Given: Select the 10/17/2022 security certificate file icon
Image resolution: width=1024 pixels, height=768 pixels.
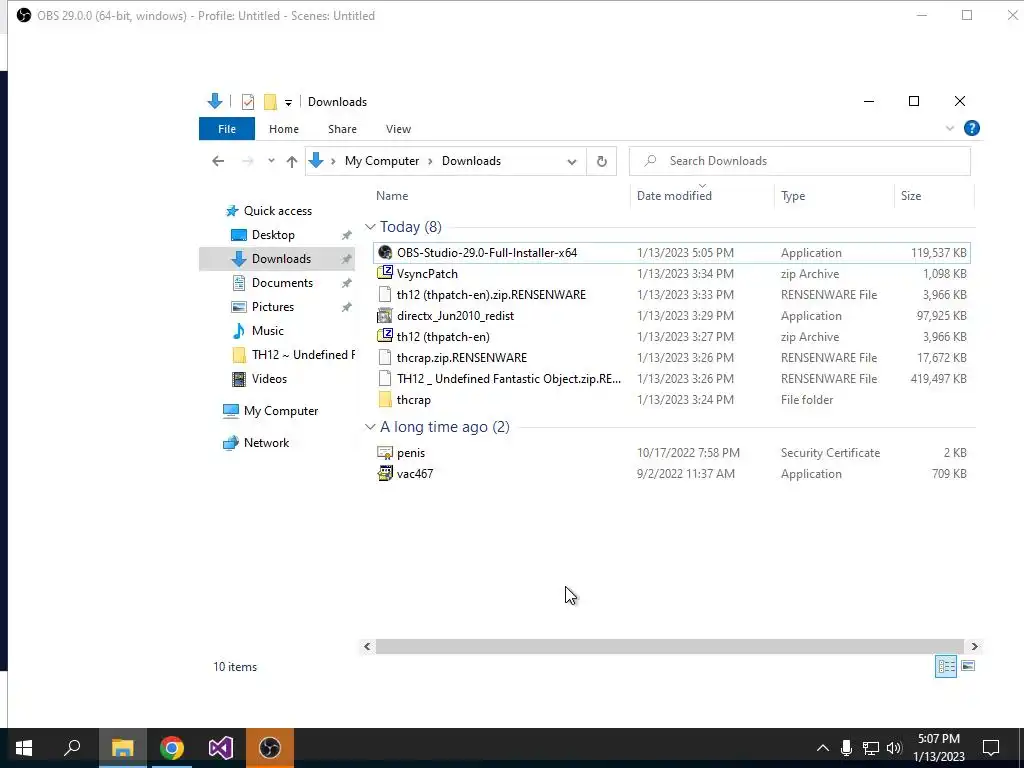Looking at the screenshot, I should (385, 453).
